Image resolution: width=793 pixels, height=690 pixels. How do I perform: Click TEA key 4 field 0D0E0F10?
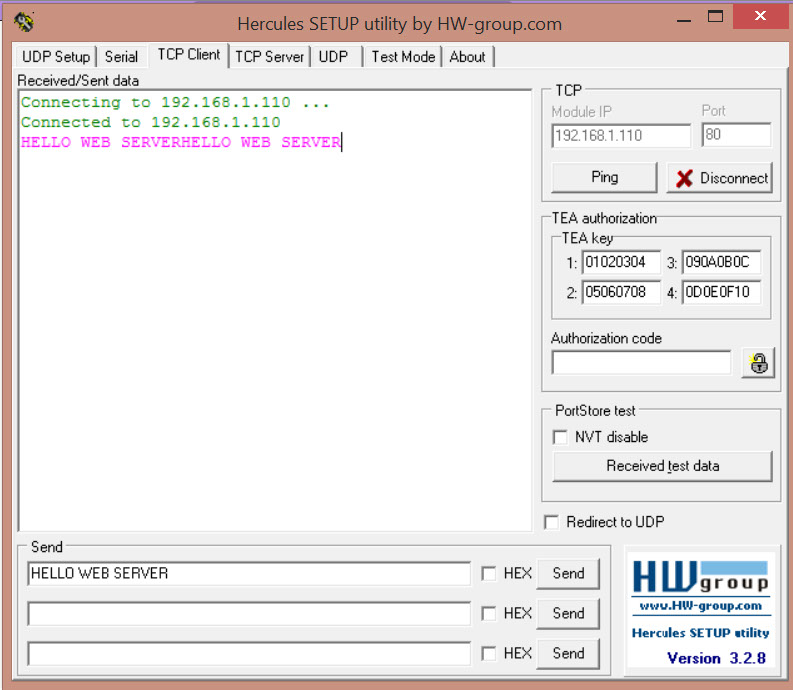click(x=721, y=292)
